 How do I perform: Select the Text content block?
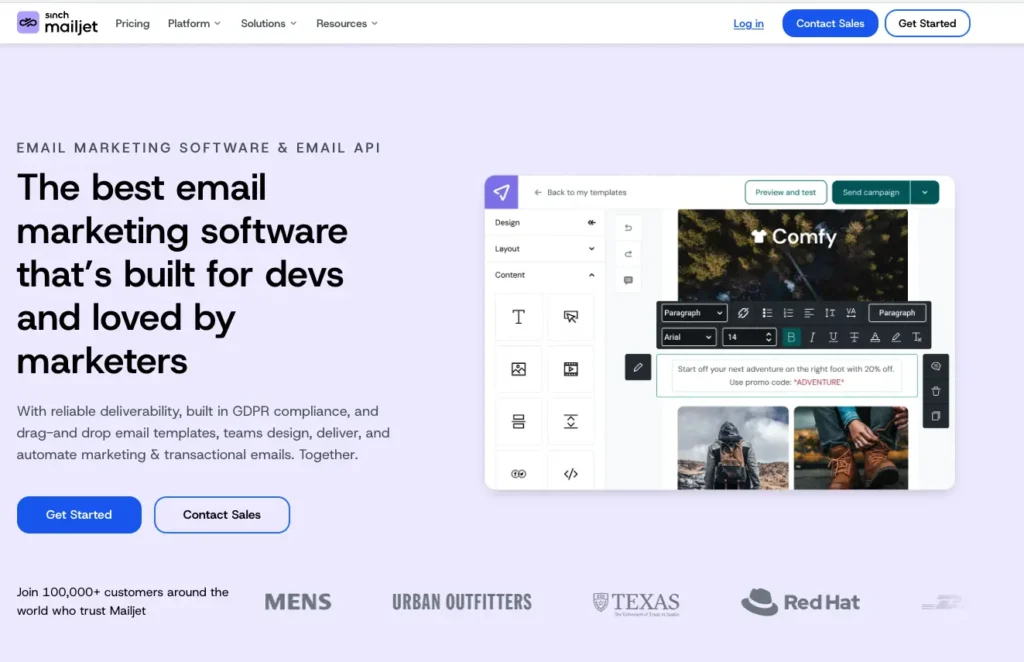pos(519,317)
